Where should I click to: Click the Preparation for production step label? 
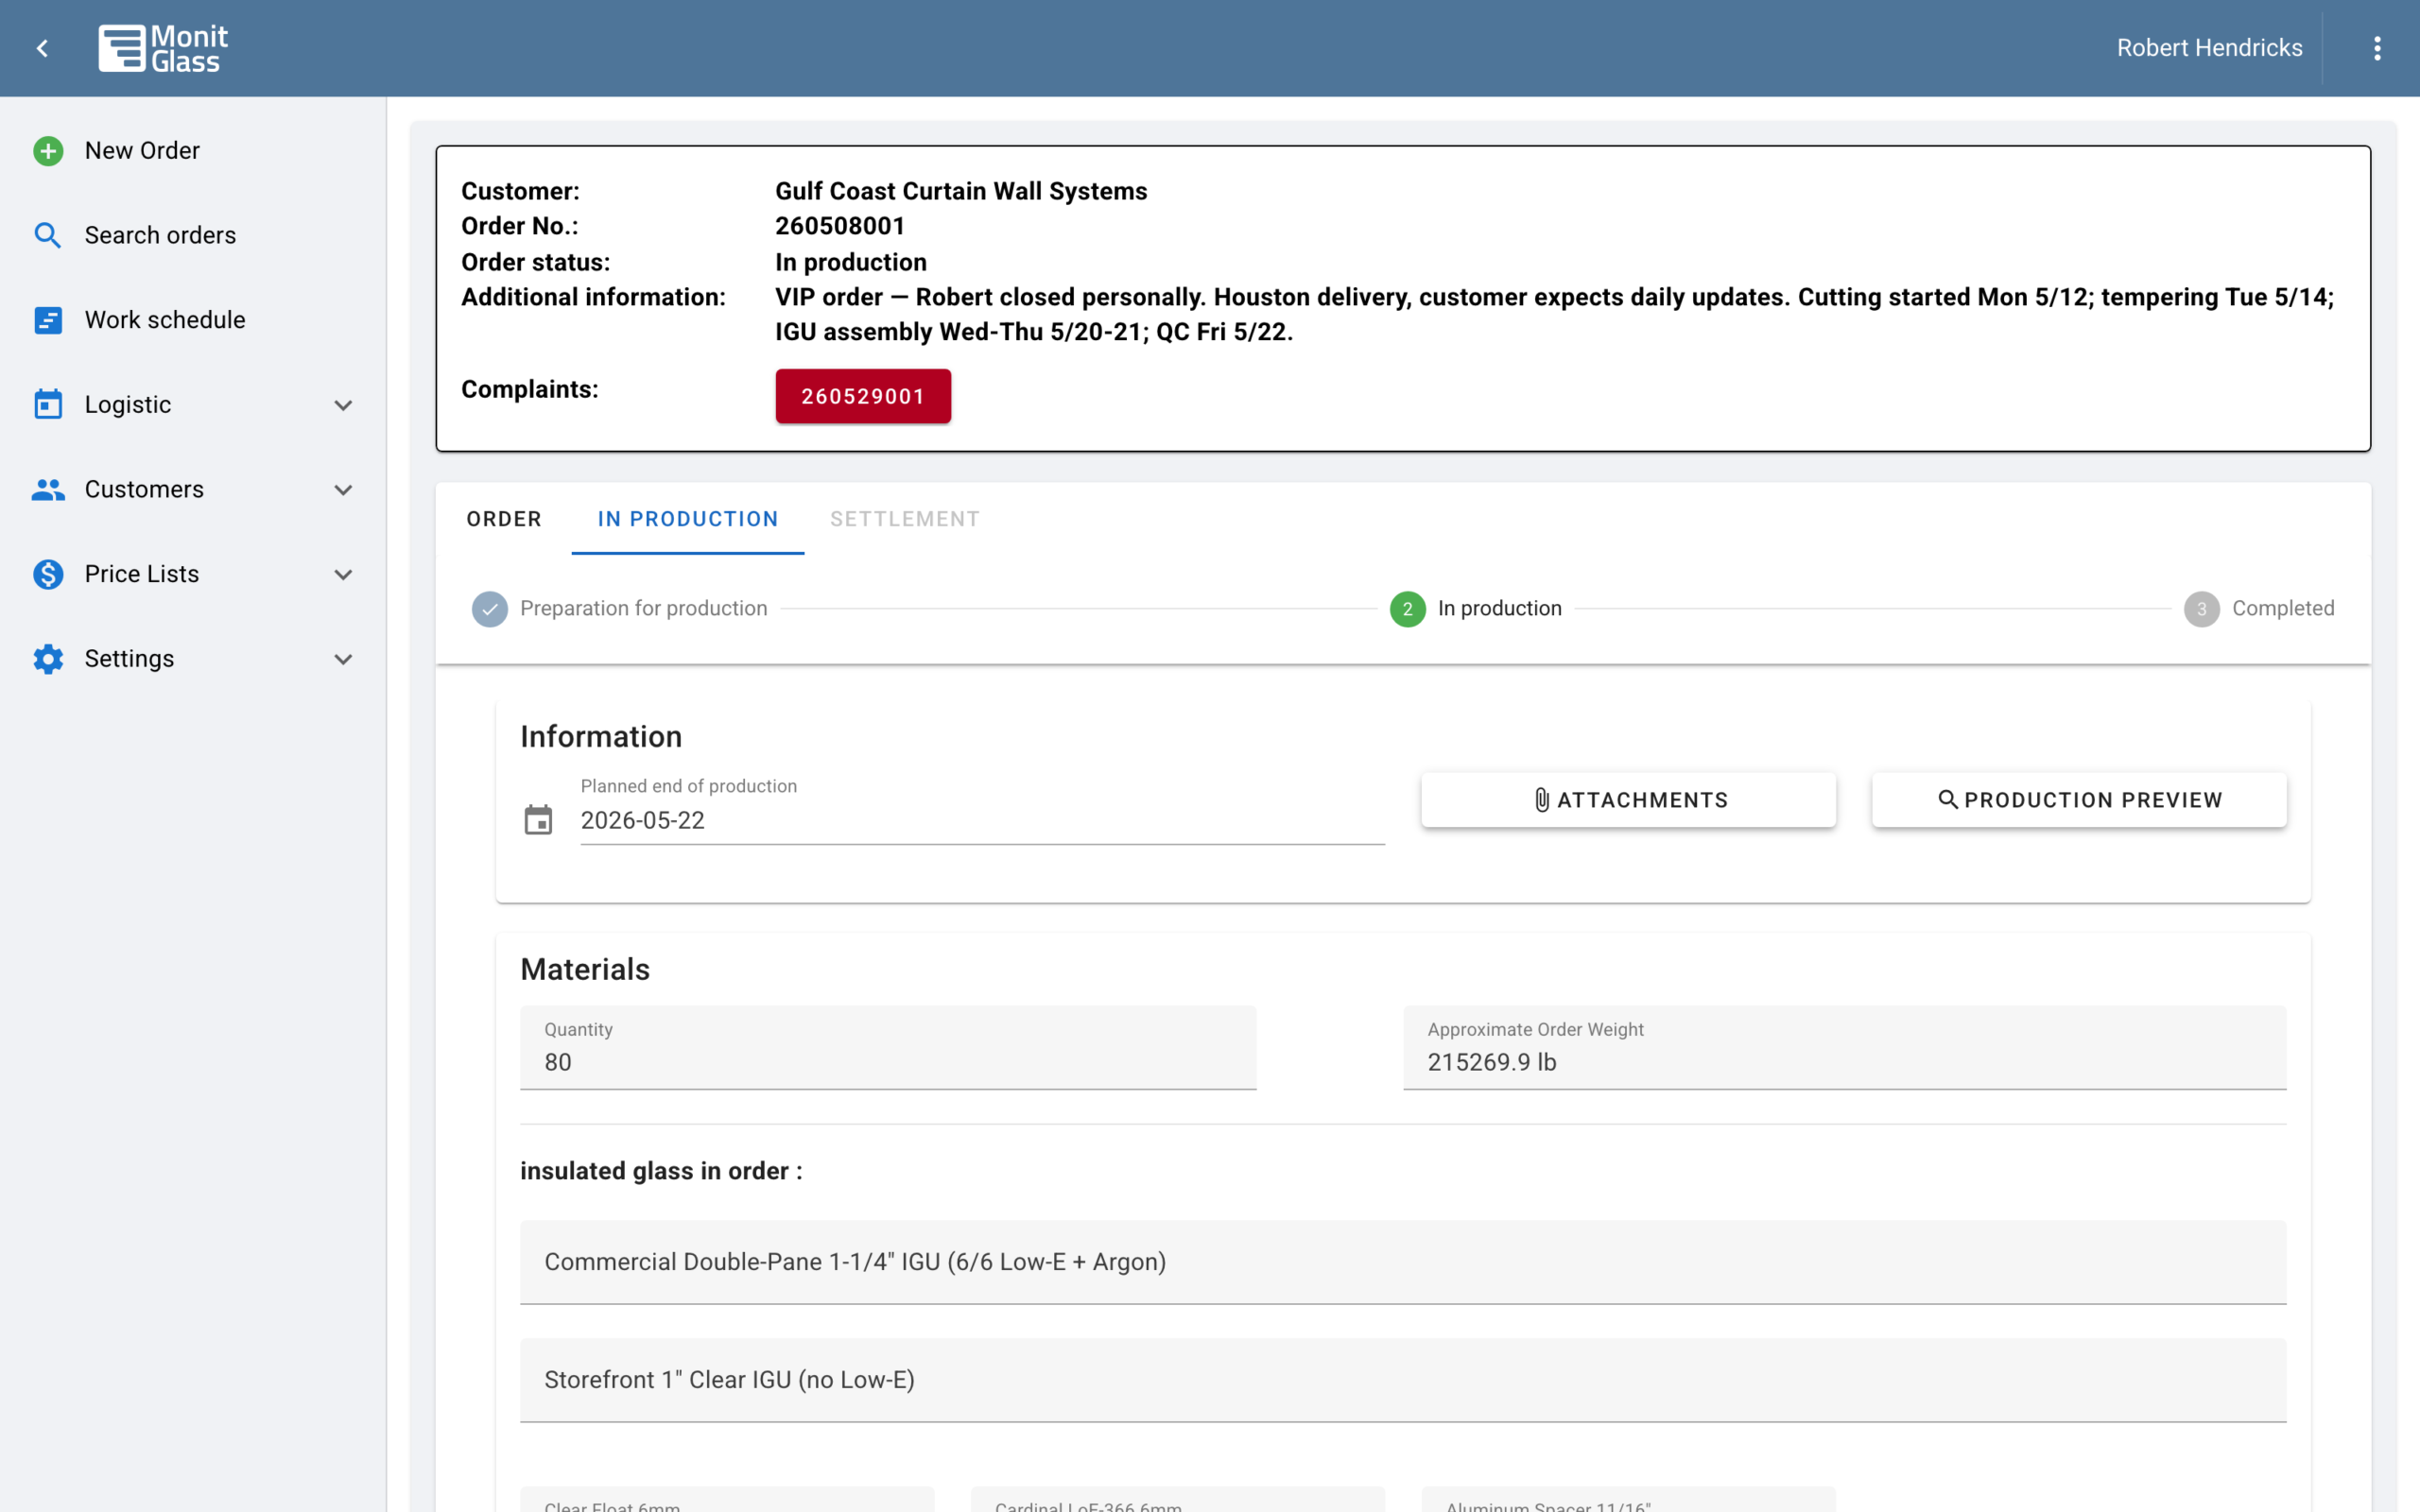pyautogui.click(x=644, y=608)
